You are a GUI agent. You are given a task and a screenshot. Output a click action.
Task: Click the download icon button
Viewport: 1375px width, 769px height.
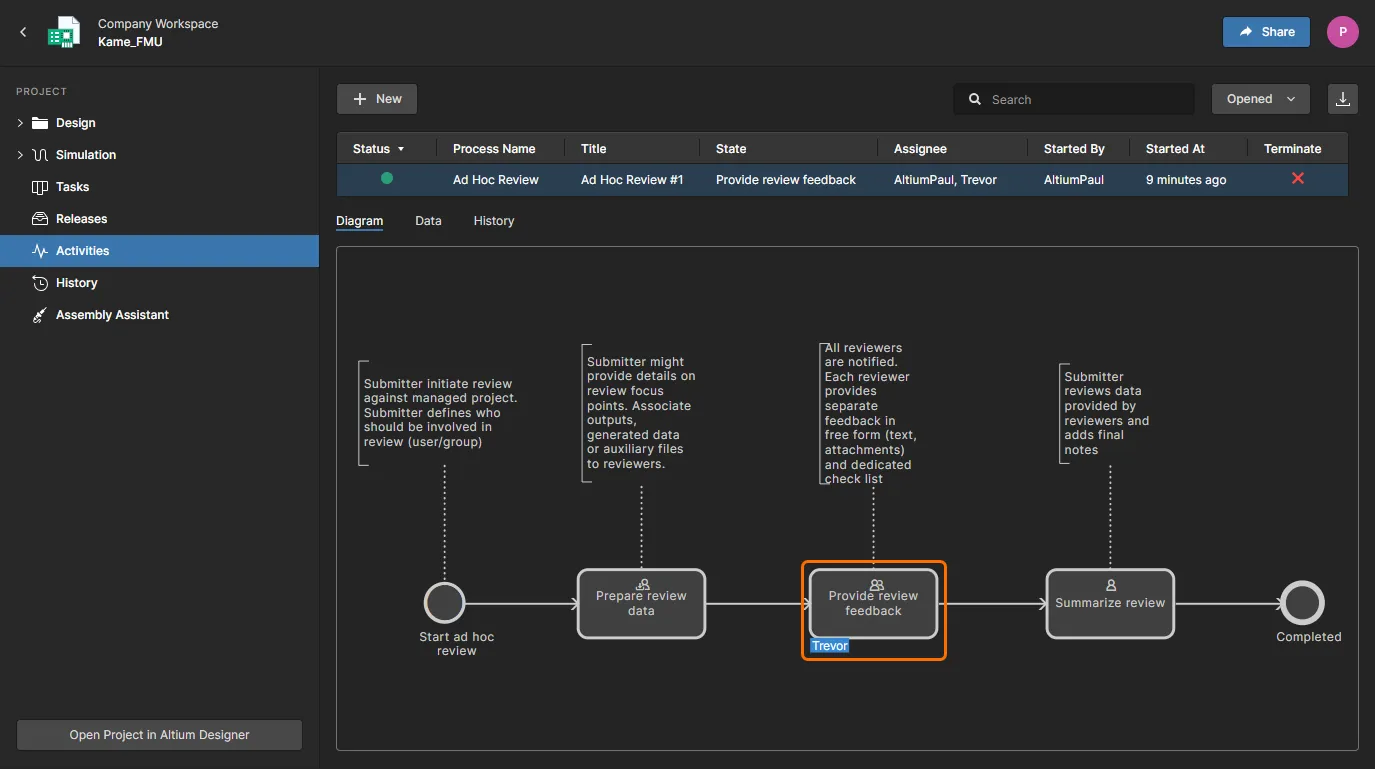1343,99
